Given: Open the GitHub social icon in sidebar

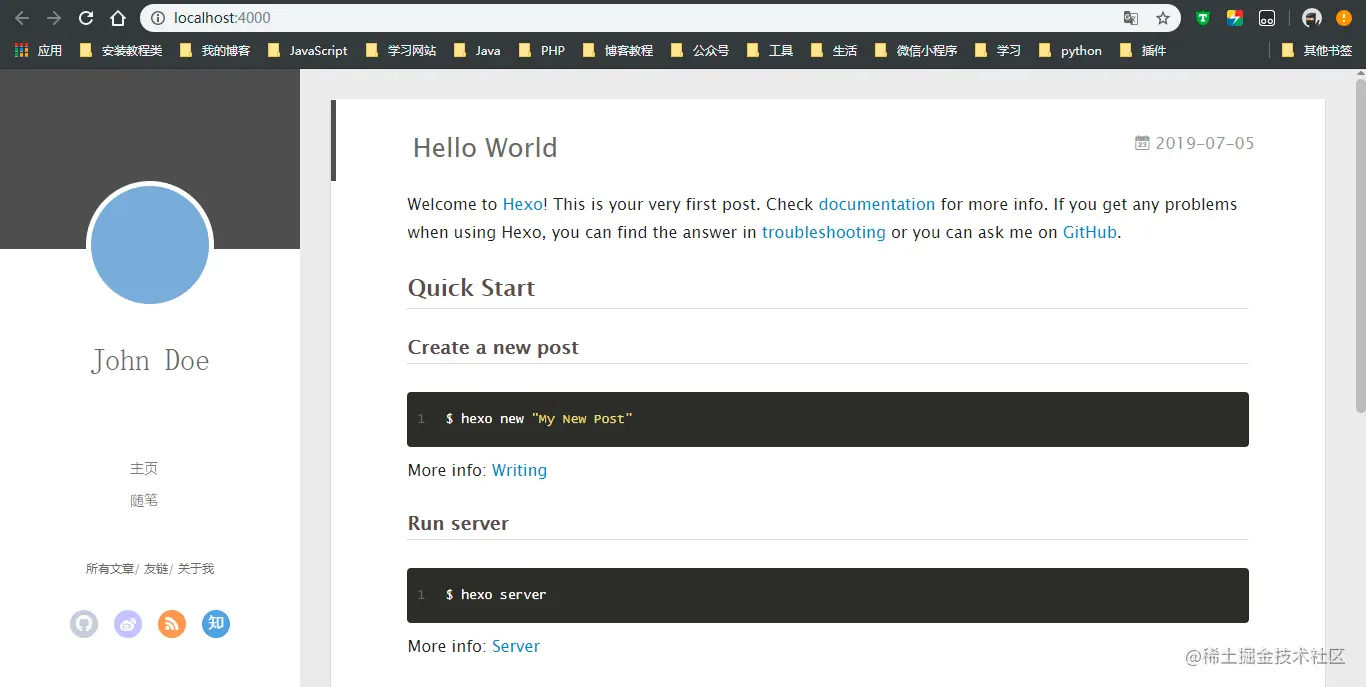Looking at the screenshot, I should pyautogui.click(x=84, y=624).
